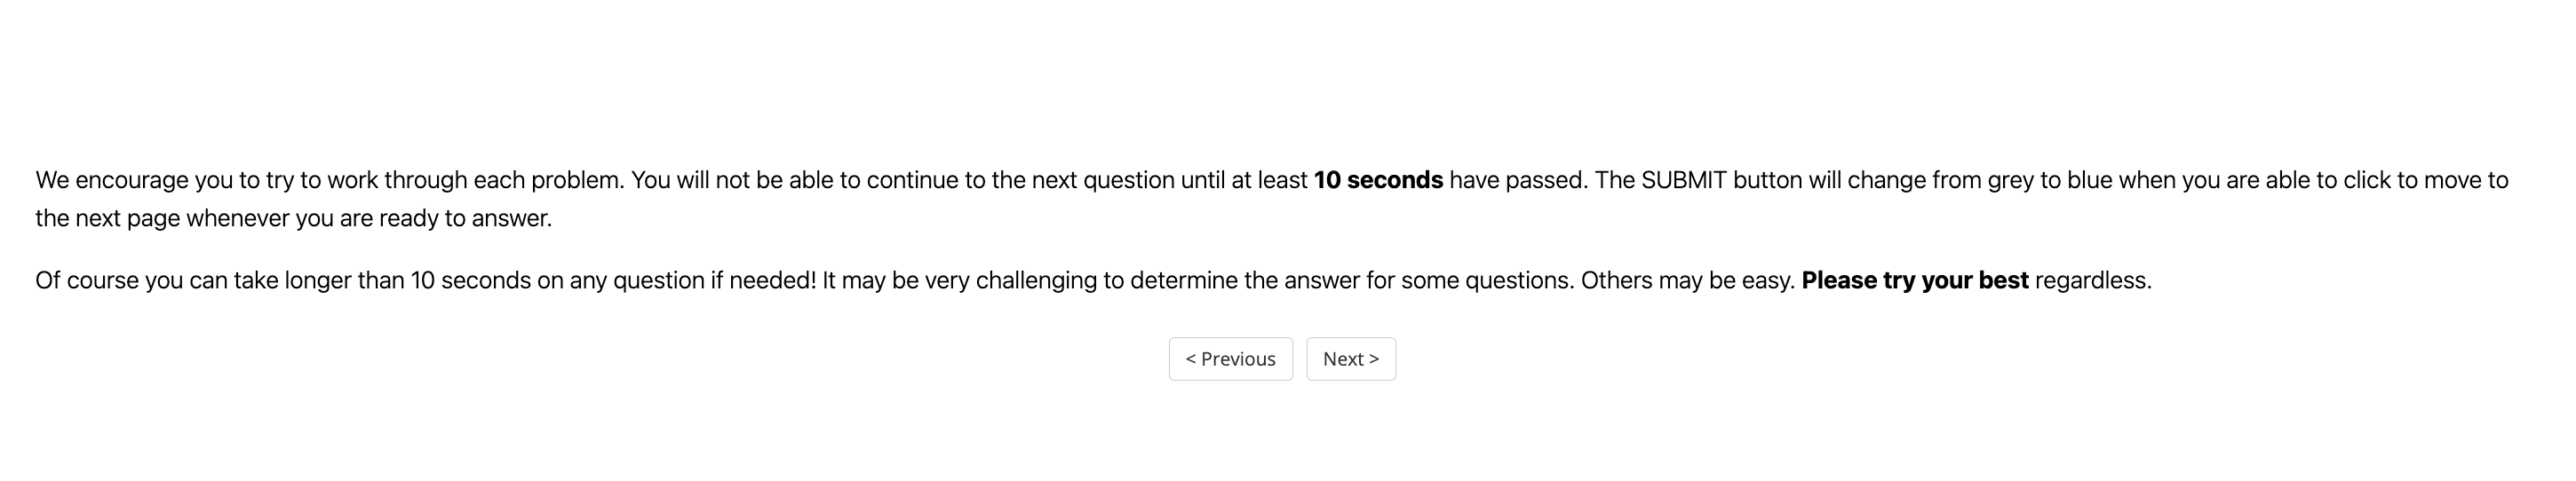Screen dimensions: 2576x481
Task: Click the sentence "Others may be easy."
Action: [1687, 280]
